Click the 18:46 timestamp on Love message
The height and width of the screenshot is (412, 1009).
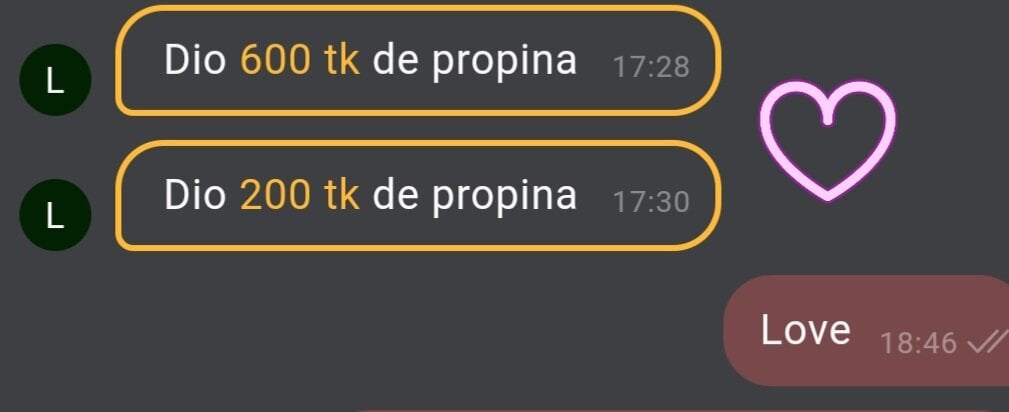point(918,343)
